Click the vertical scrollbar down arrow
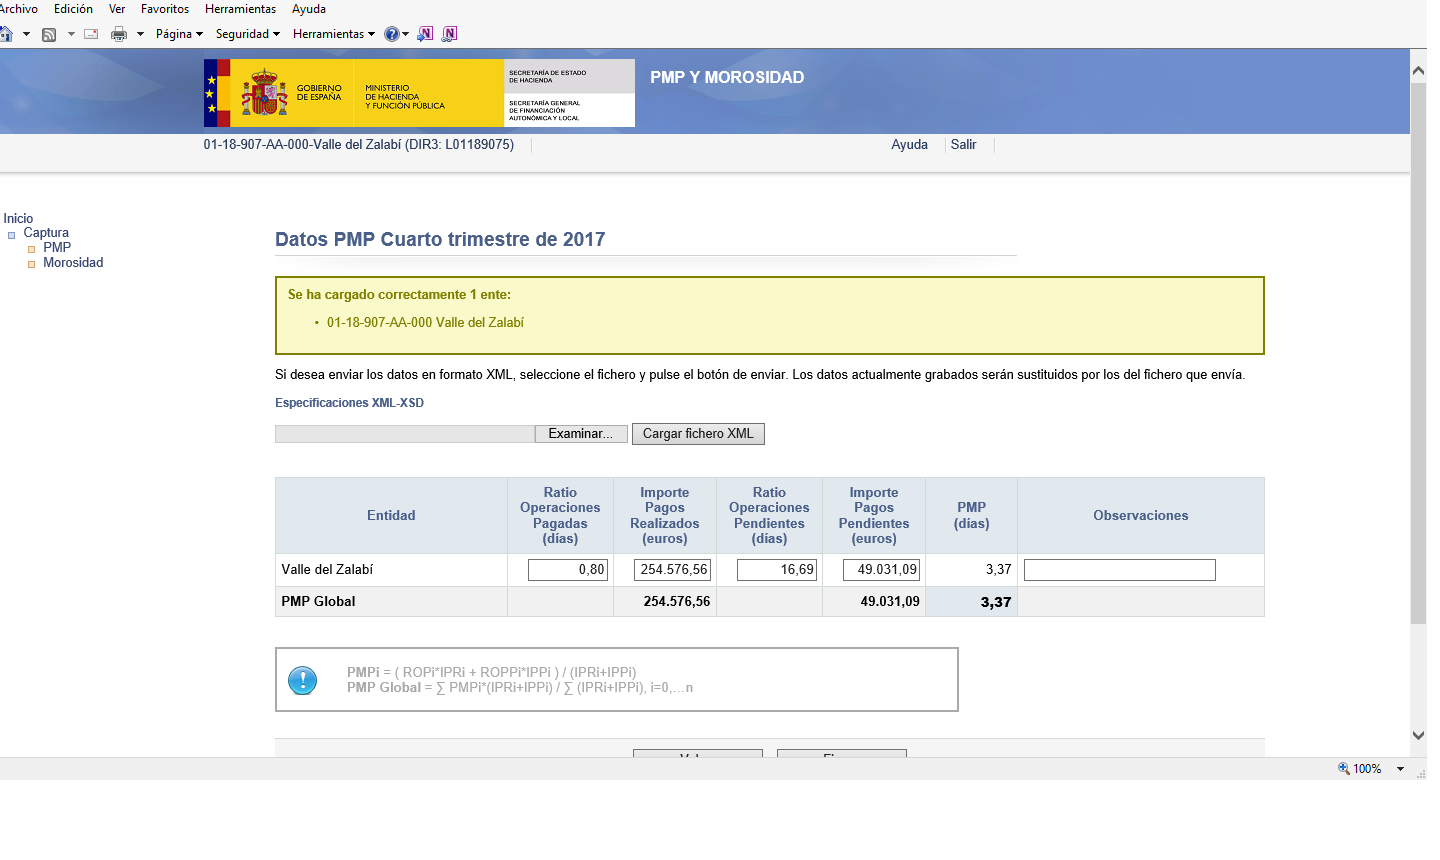 coord(1418,735)
